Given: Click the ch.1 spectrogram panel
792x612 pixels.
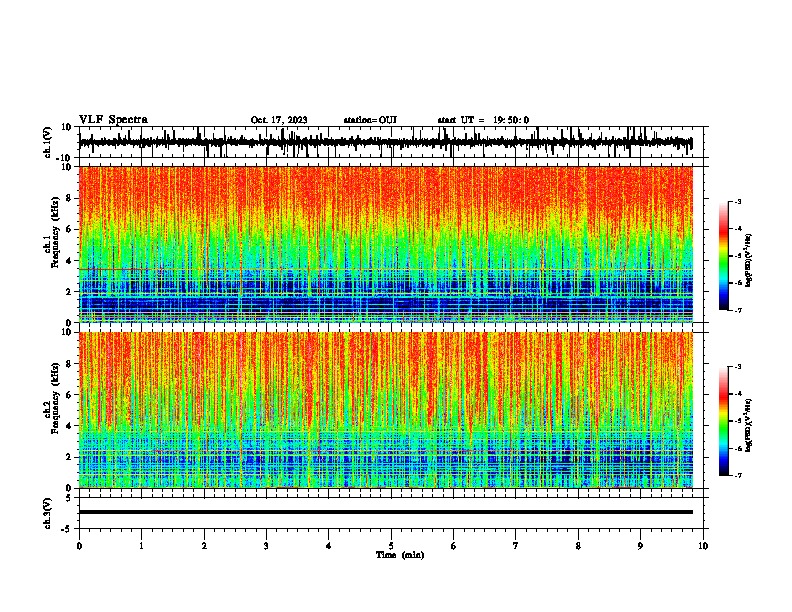Looking at the screenshot, I should tap(386, 244).
